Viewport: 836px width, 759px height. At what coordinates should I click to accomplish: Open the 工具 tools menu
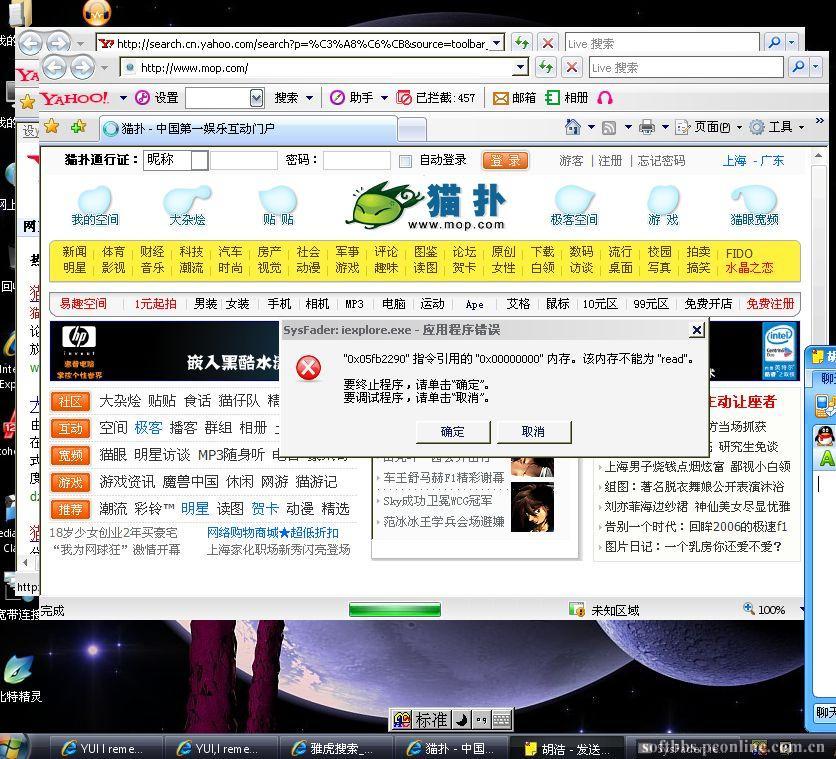click(x=776, y=127)
